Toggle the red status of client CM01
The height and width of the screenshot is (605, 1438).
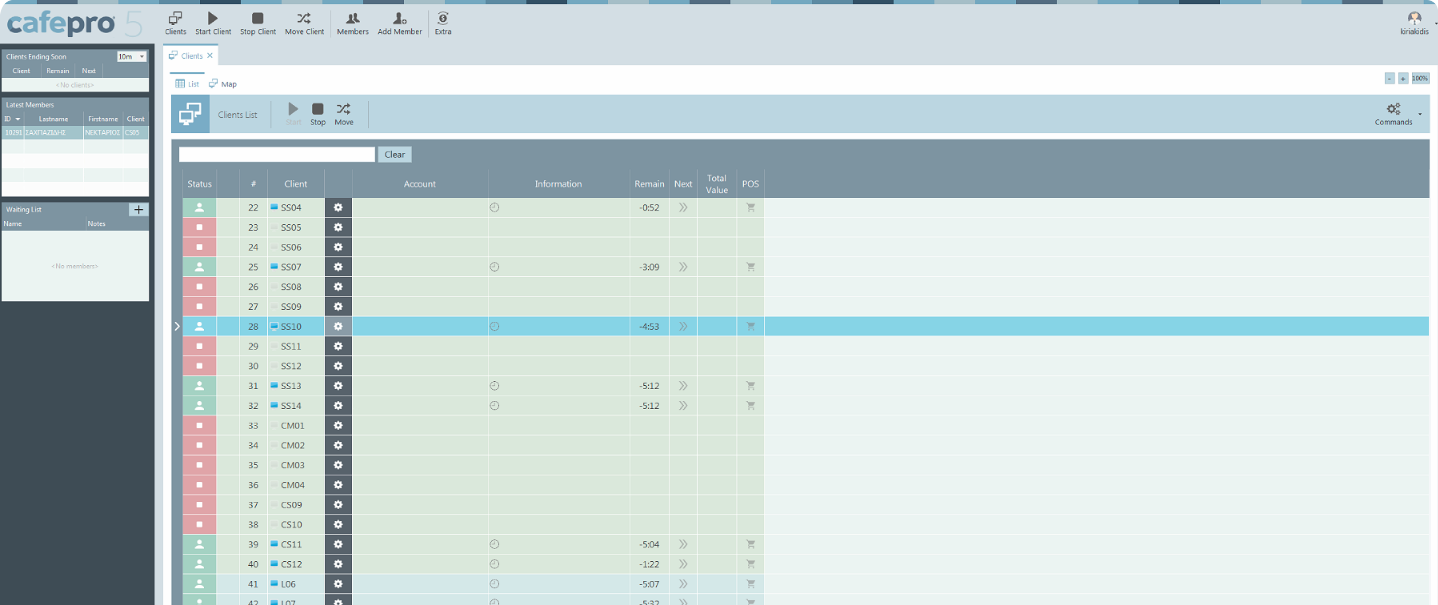coord(199,426)
